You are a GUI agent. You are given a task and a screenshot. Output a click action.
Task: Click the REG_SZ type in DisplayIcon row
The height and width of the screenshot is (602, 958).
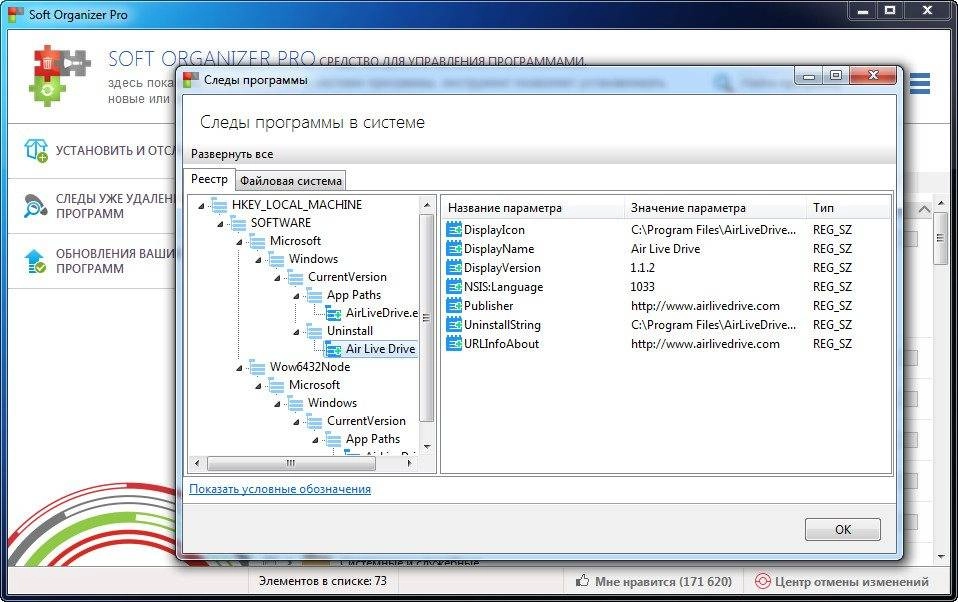pos(832,230)
